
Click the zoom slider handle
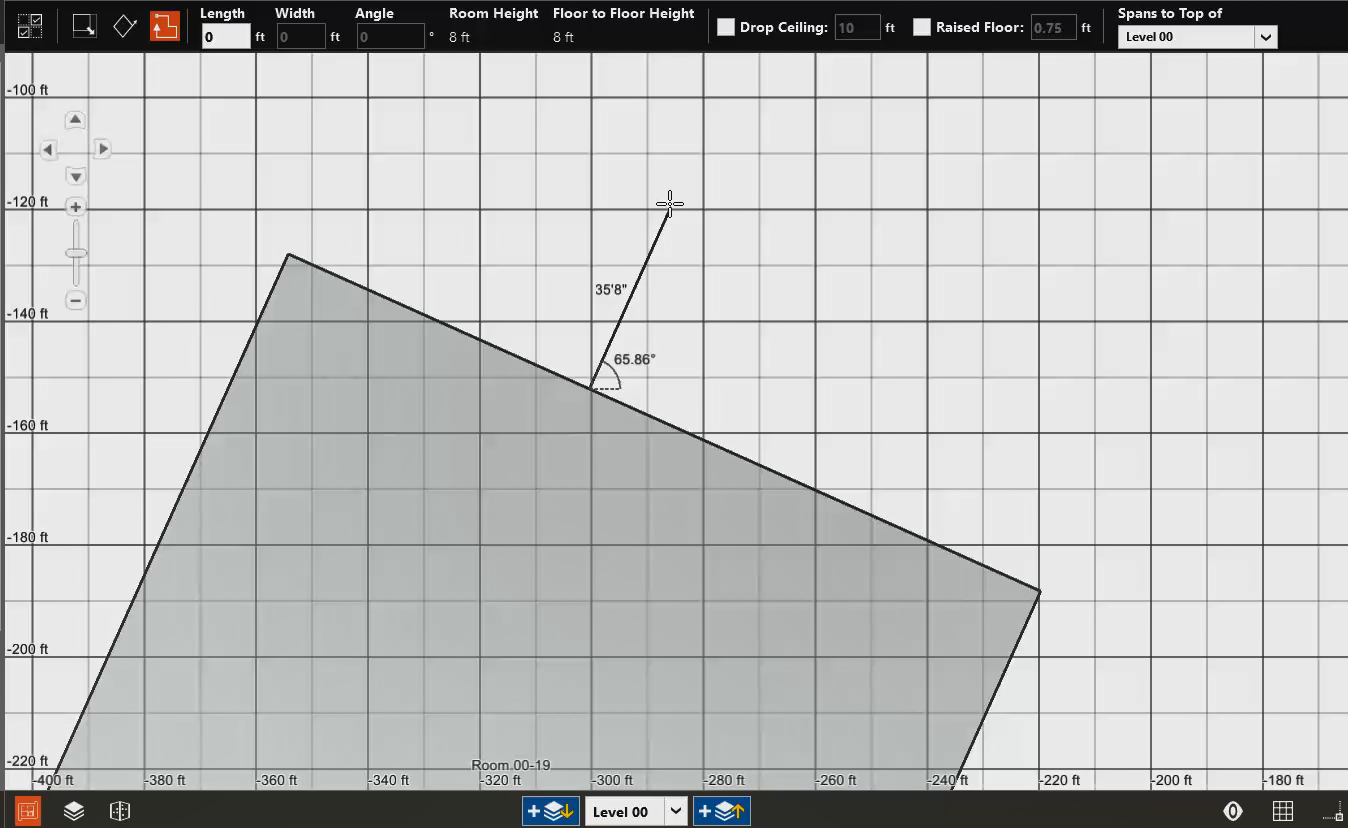click(x=76, y=253)
